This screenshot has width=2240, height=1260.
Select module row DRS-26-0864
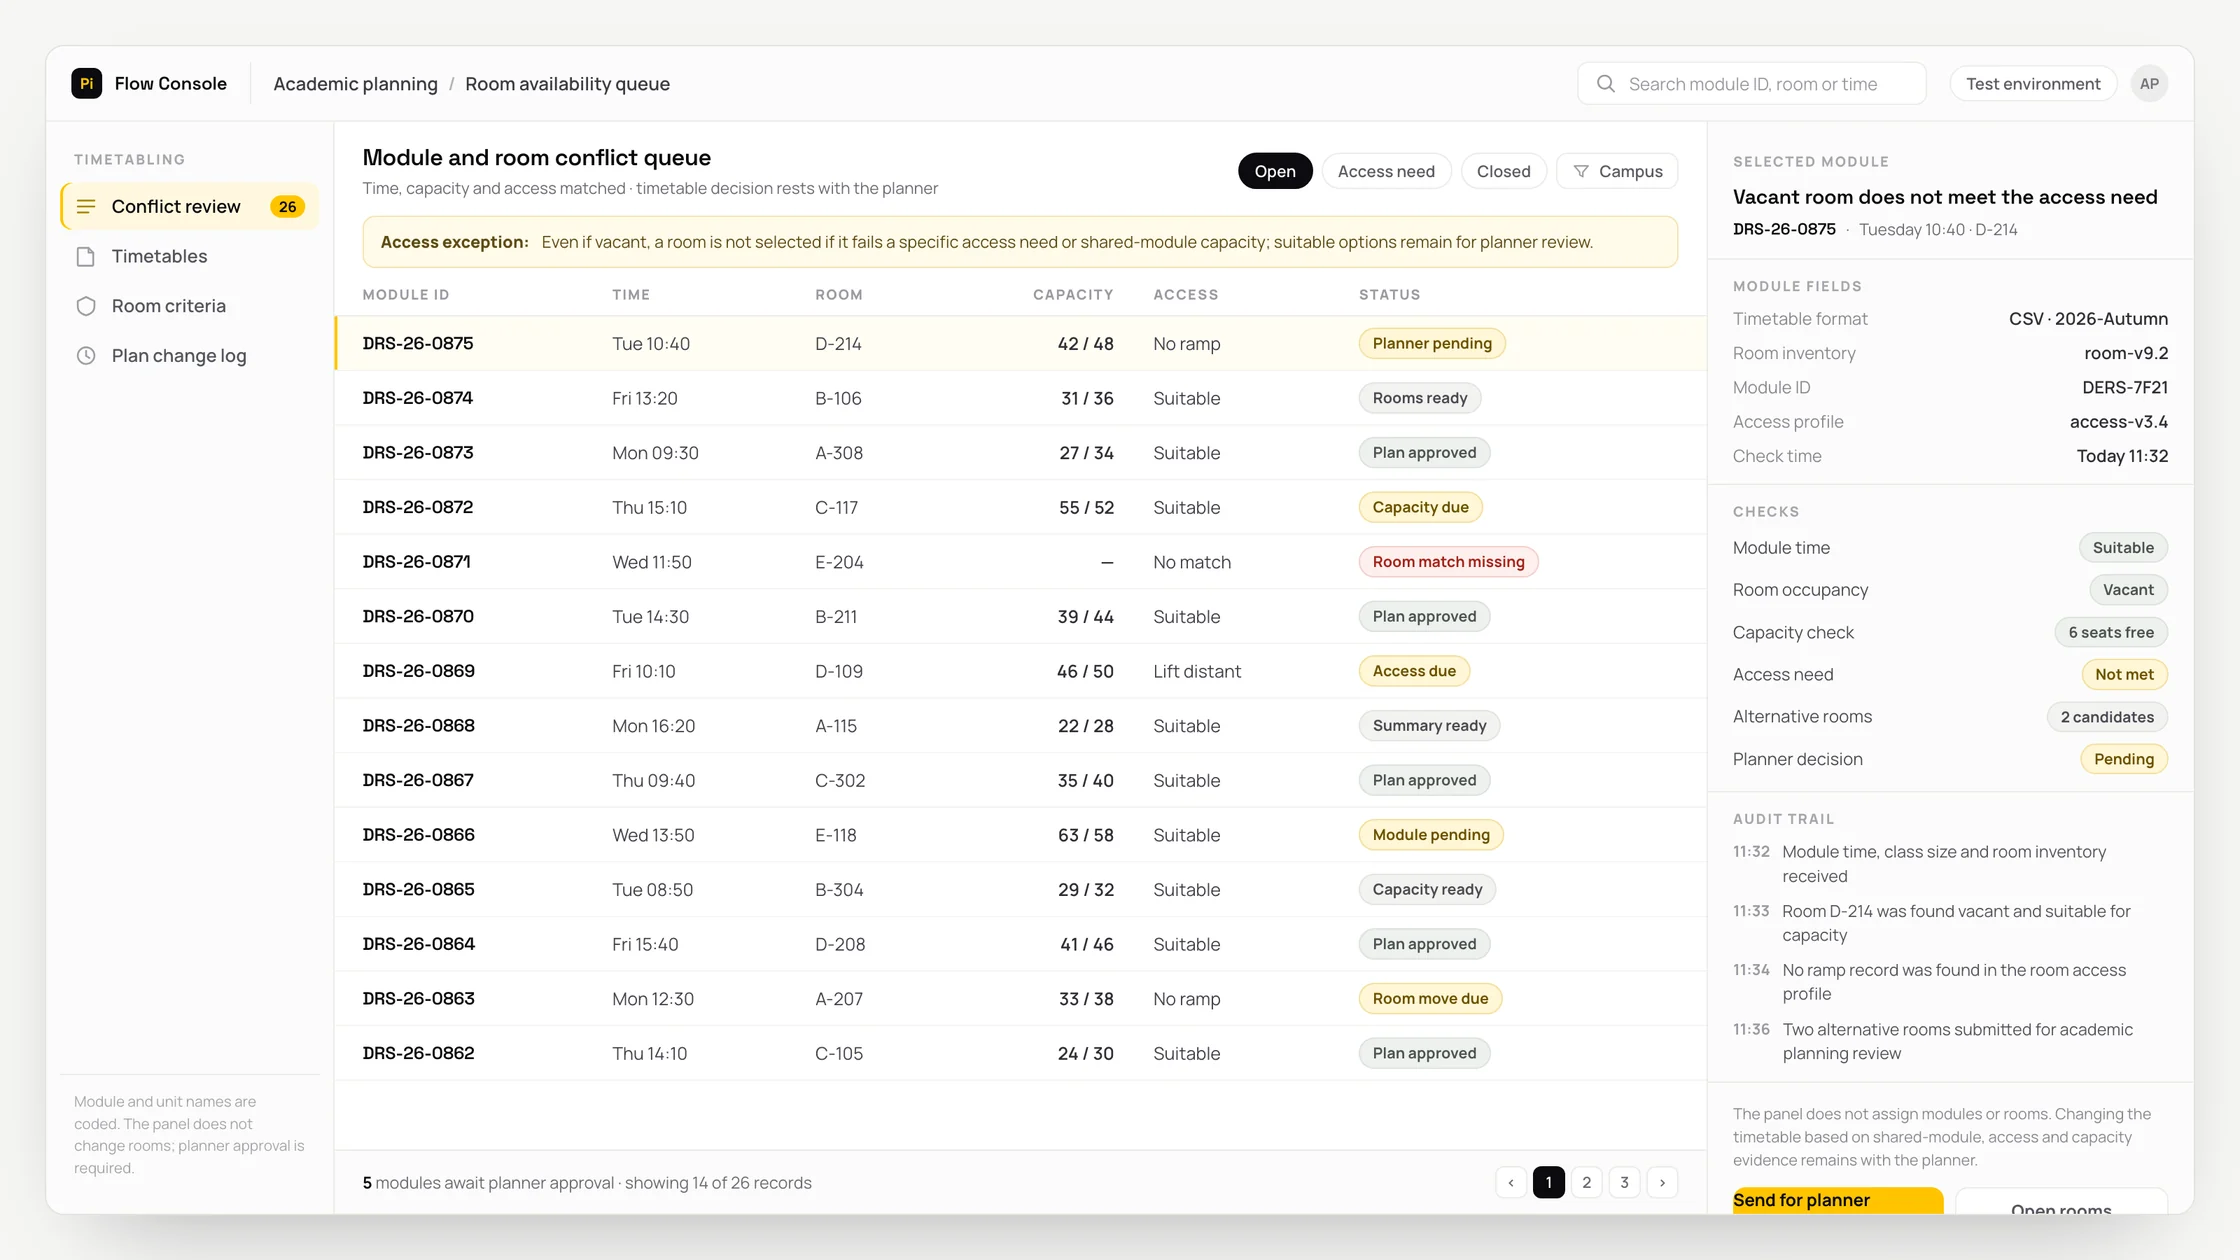(x=1021, y=944)
